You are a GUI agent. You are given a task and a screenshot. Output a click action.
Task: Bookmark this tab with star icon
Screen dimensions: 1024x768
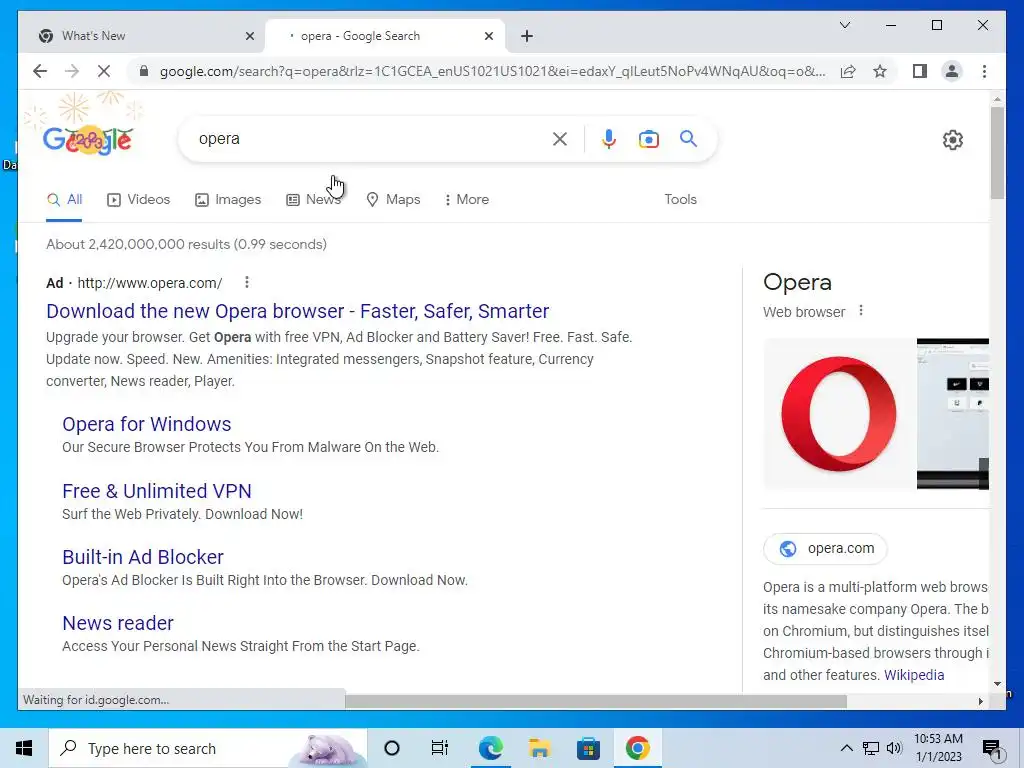coord(880,71)
